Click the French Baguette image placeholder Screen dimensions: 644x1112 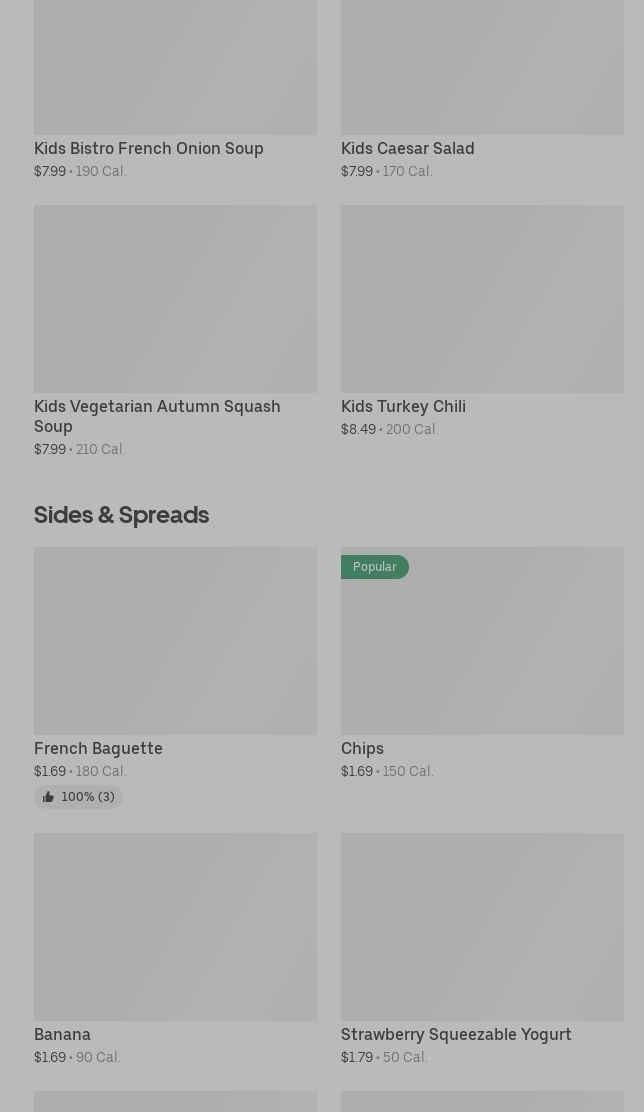point(175,641)
